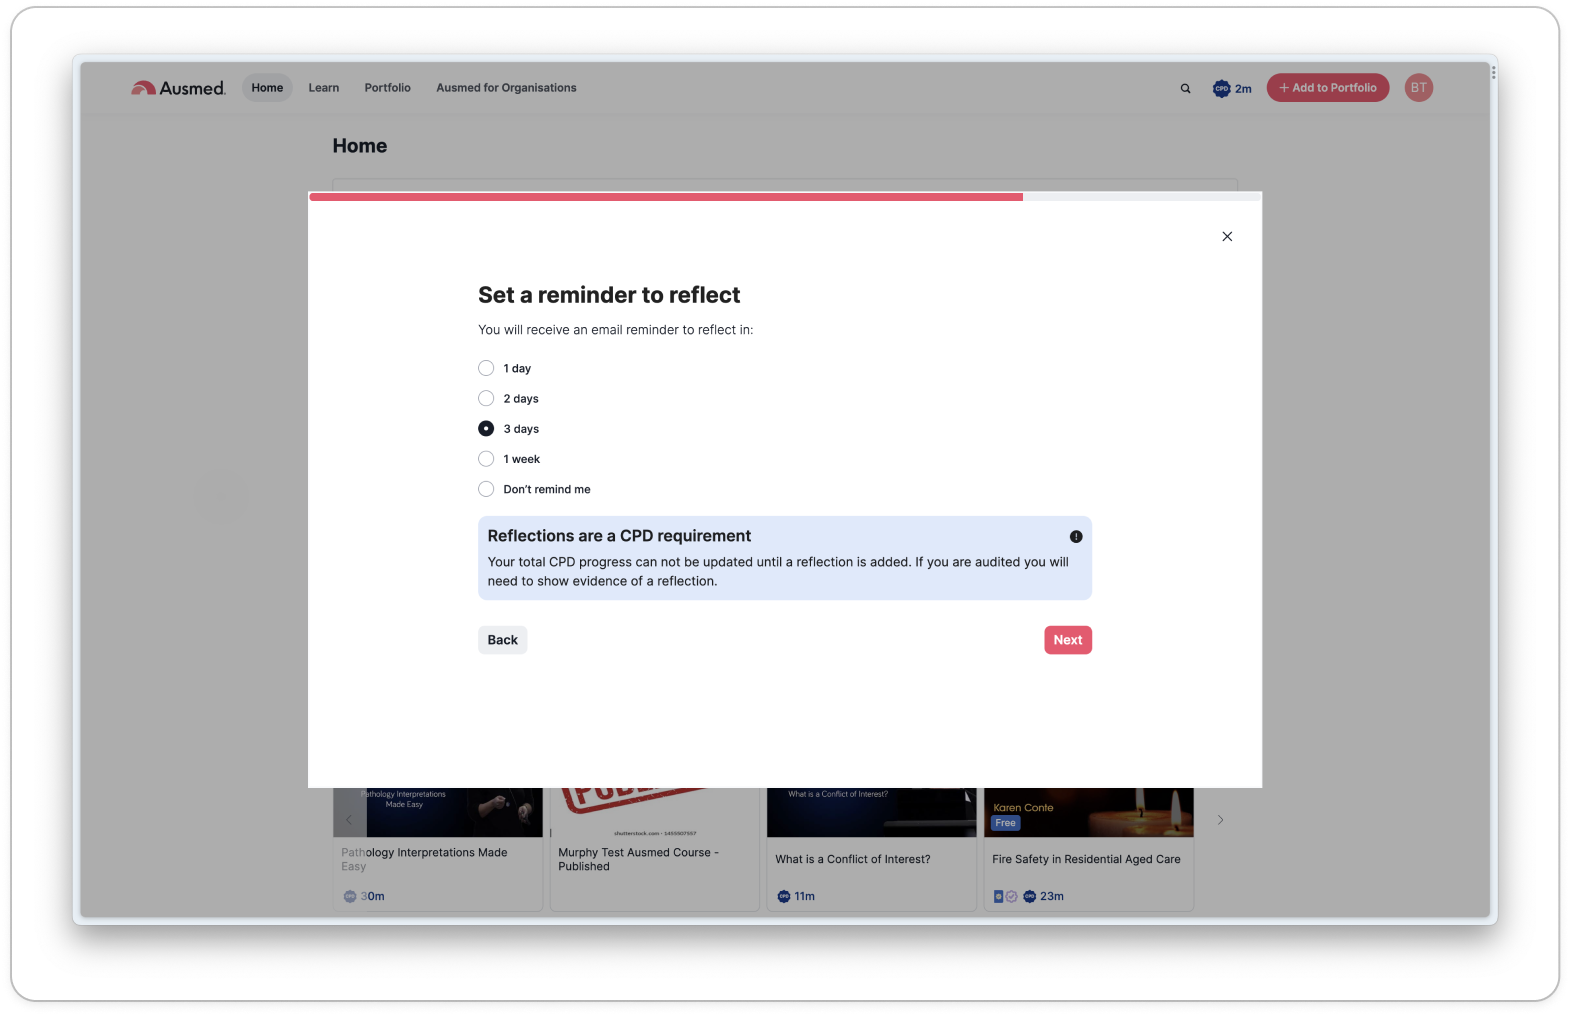Image resolution: width=1571 pixels, height=1016 pixels.
Task: Click the Ausmed logo
Action: coord(178,88)
